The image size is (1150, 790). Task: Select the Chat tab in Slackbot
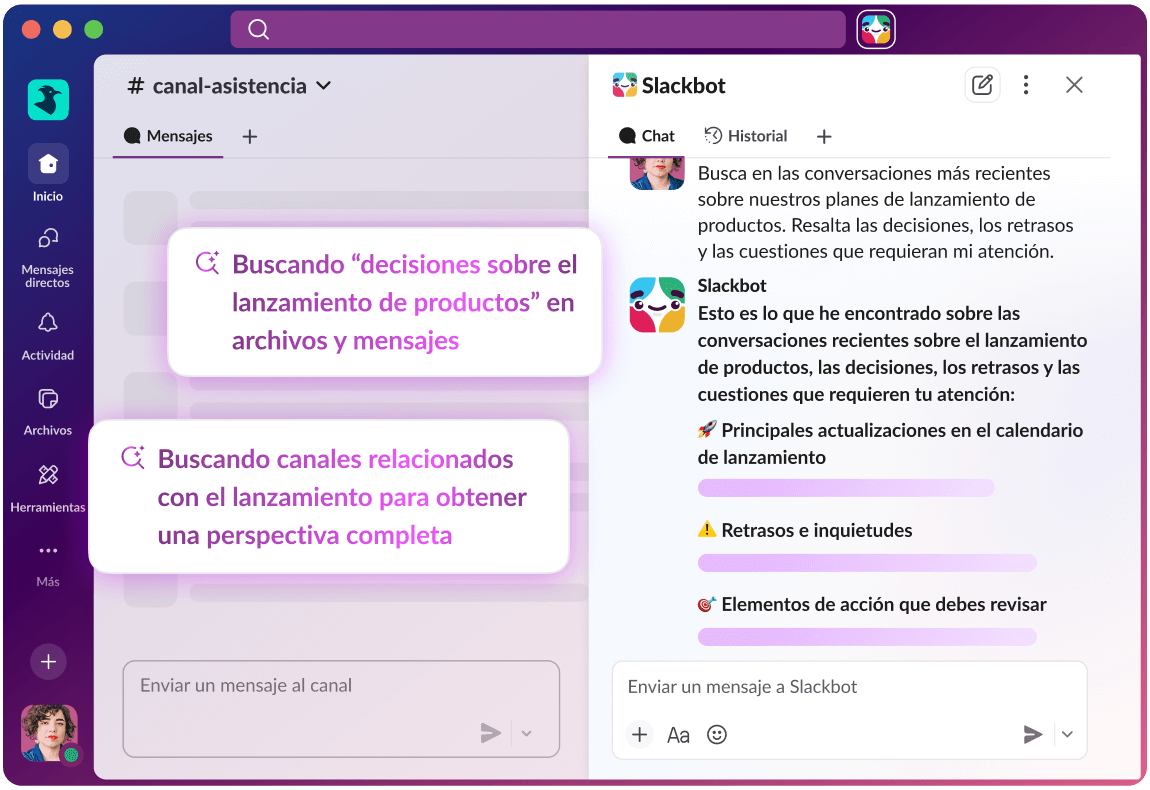[647, 136]
